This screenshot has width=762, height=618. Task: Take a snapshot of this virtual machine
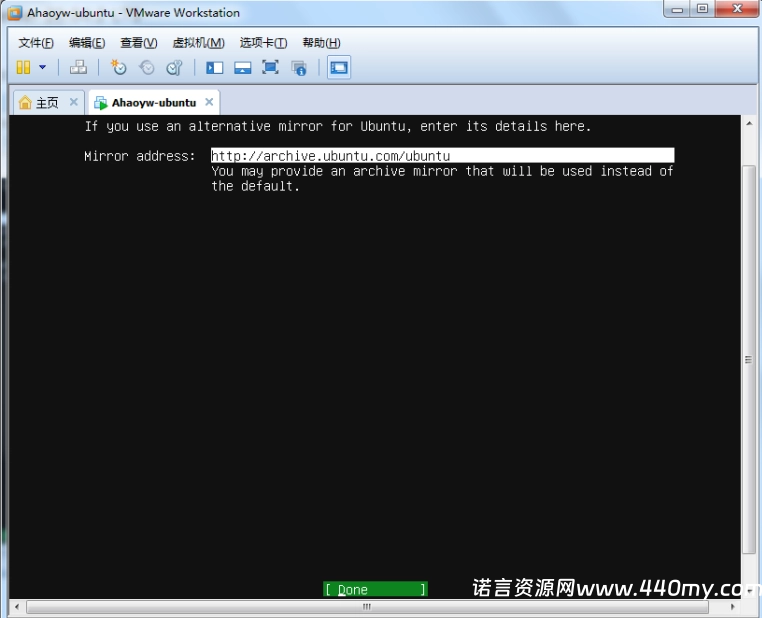[x=118, y=67]
